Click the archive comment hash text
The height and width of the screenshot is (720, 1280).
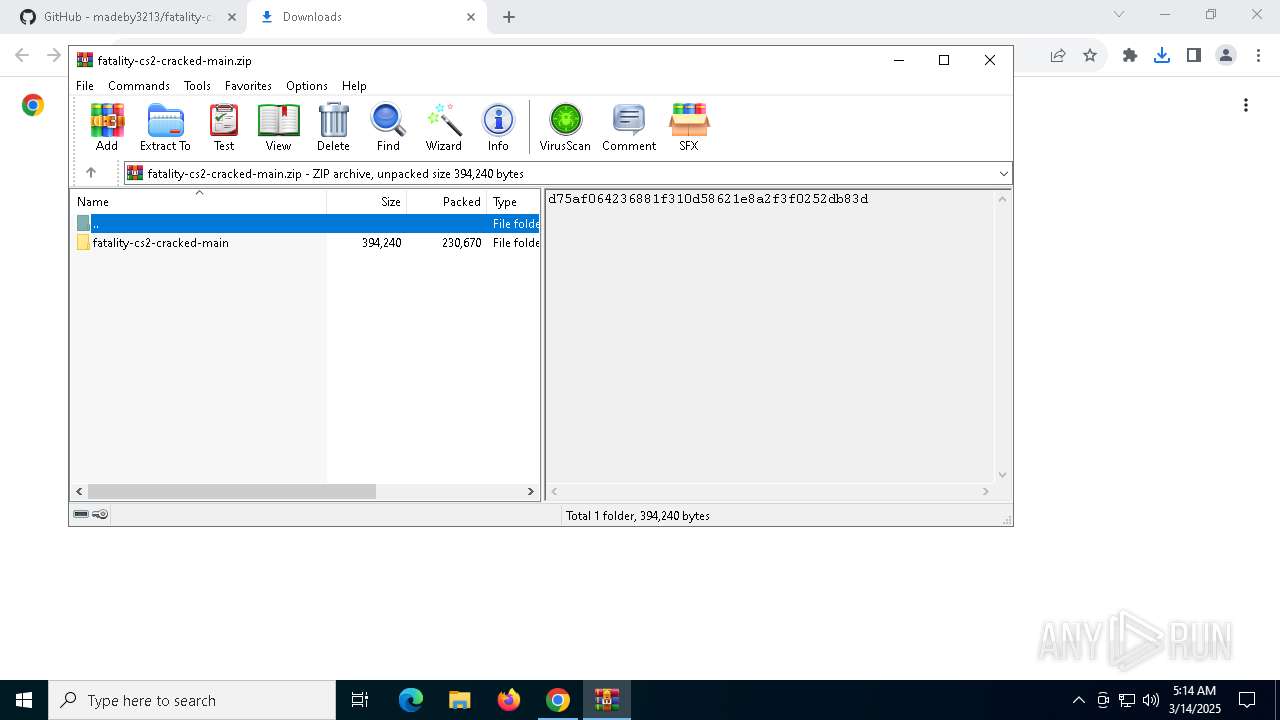click(708, 199)
